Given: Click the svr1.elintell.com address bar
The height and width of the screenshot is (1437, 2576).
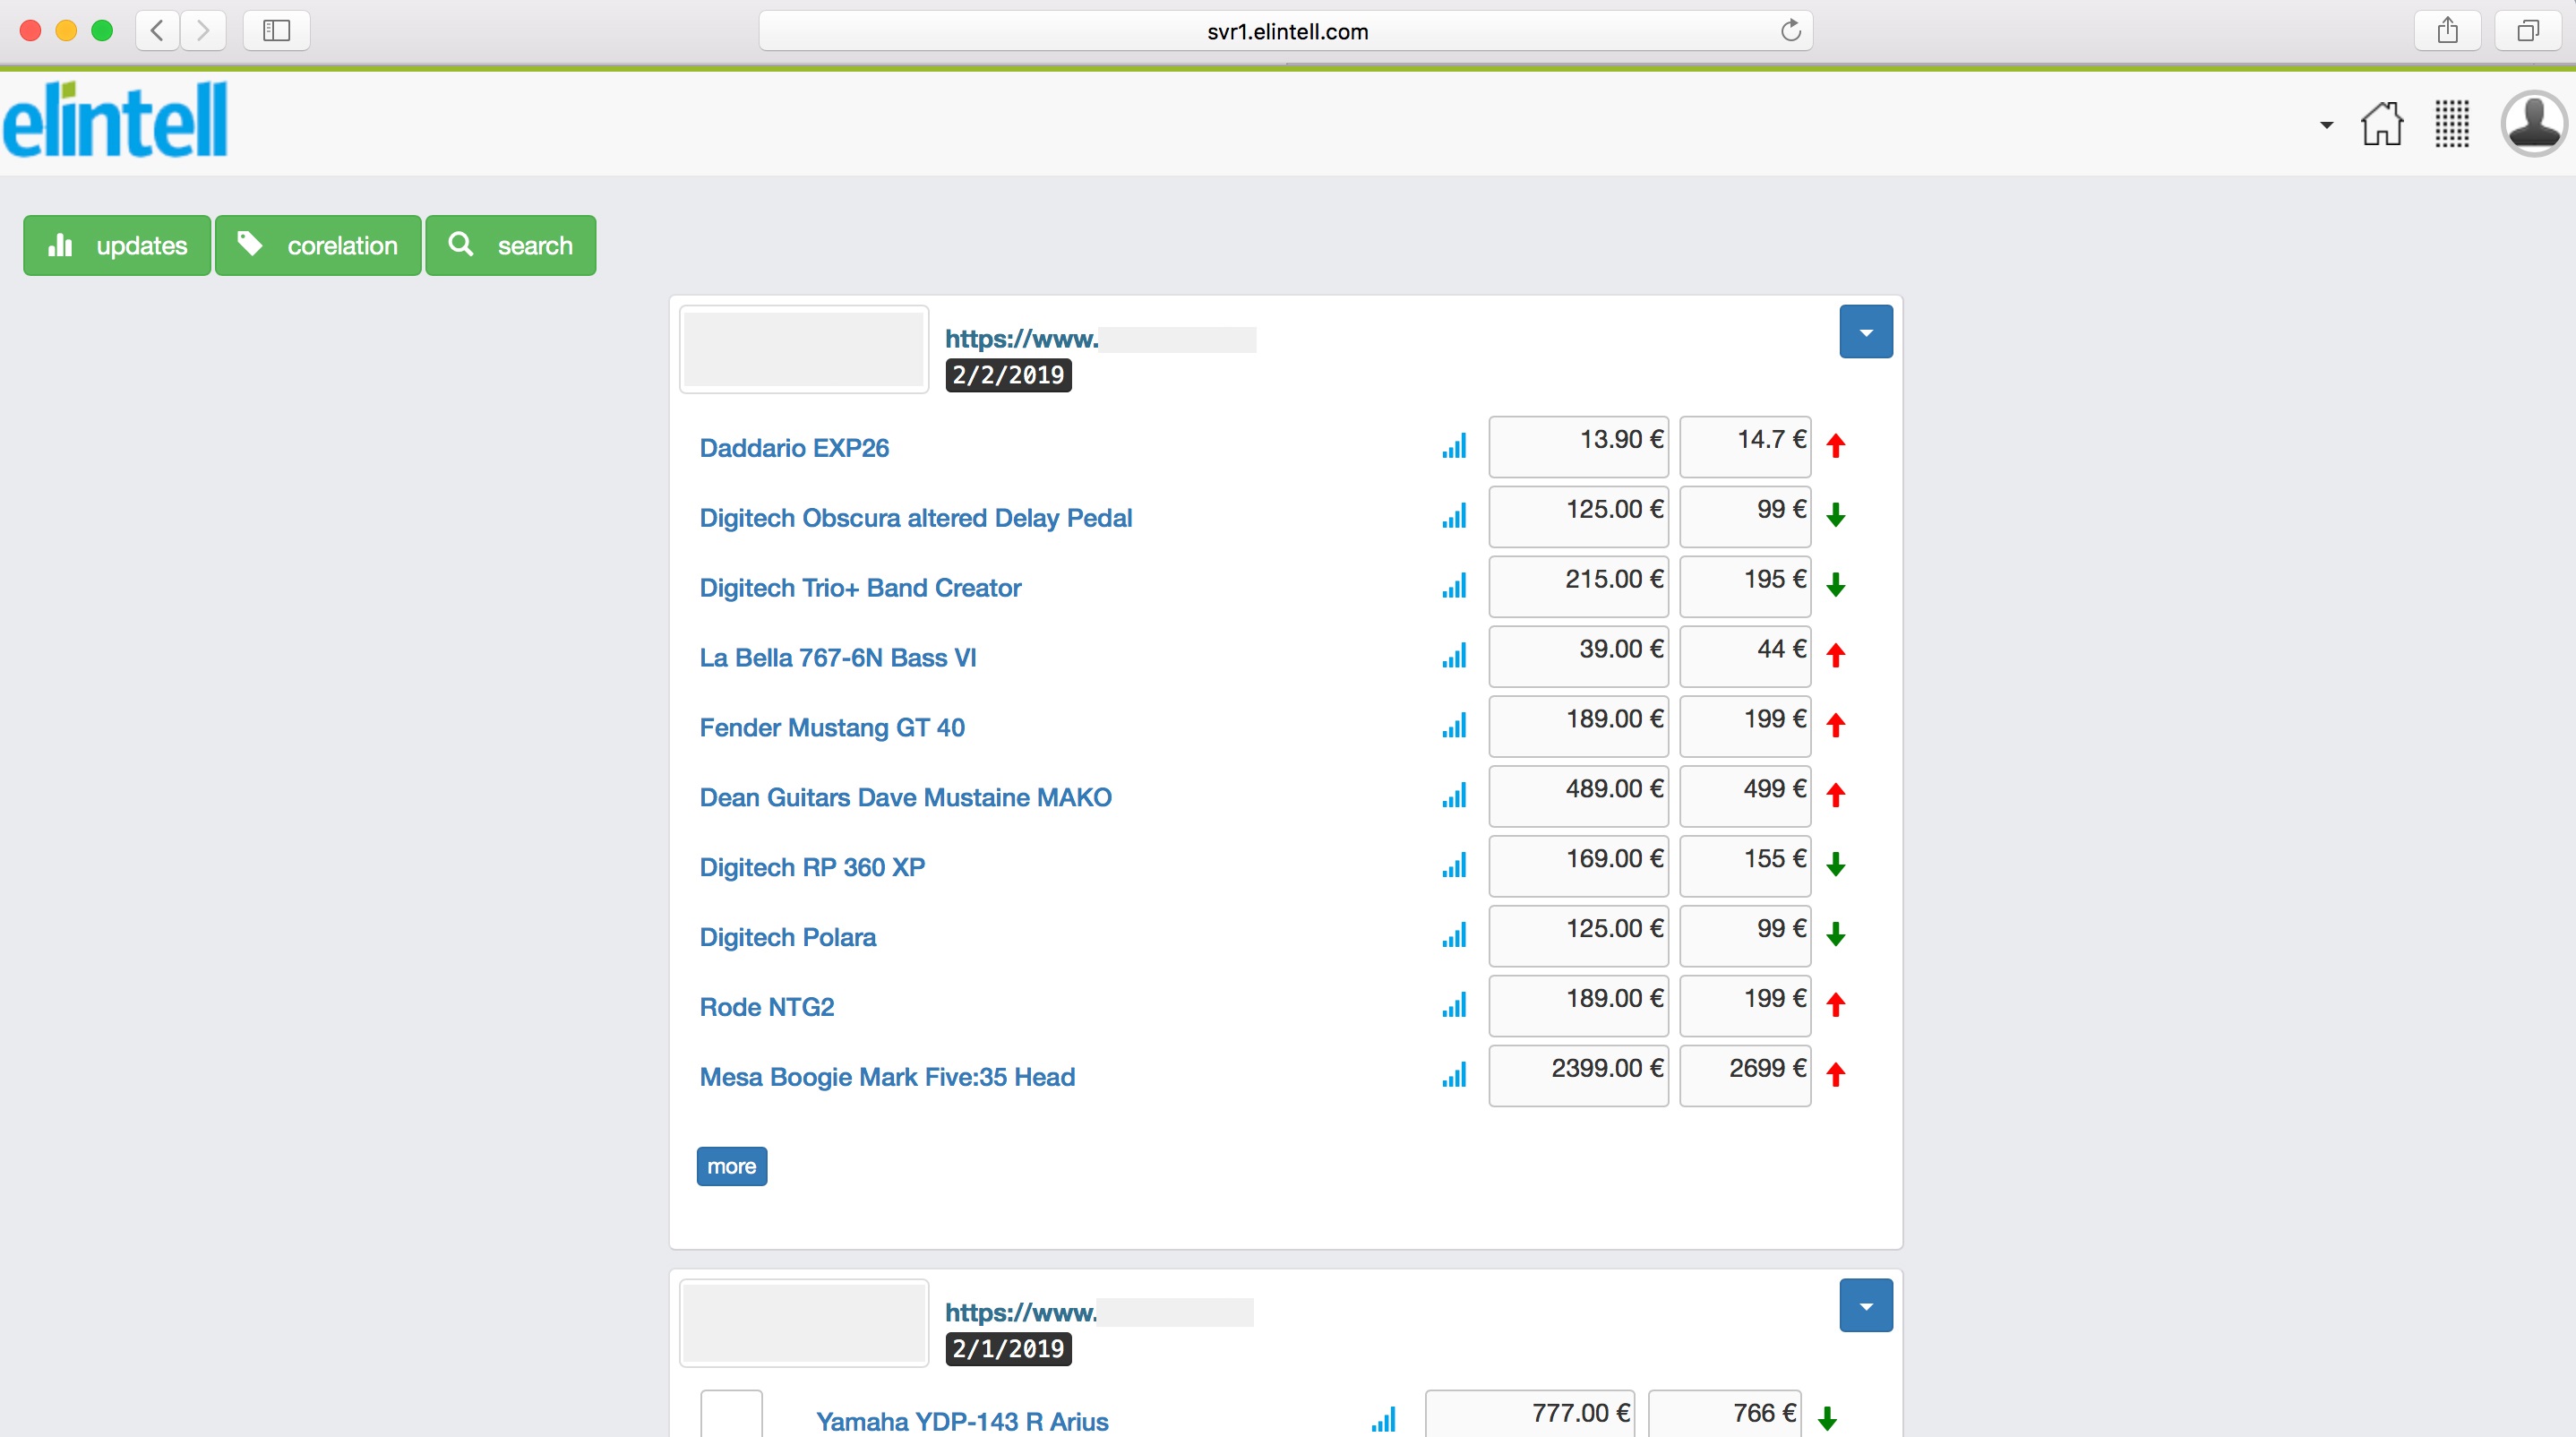Looking at the screenshot, I should click(x=1286, y=31).
